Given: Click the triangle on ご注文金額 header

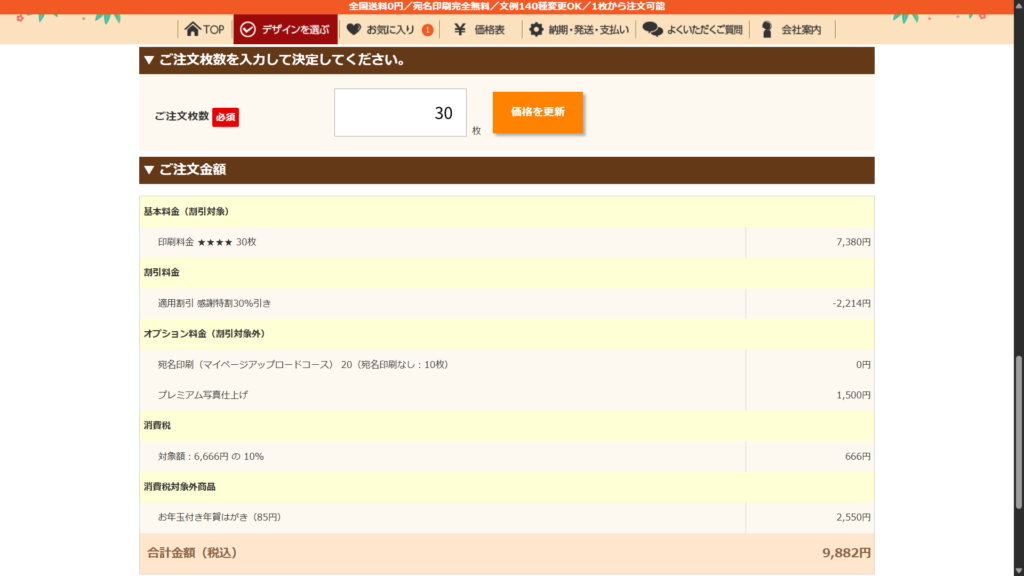Looking at the screenshot, I should point(148,170).
